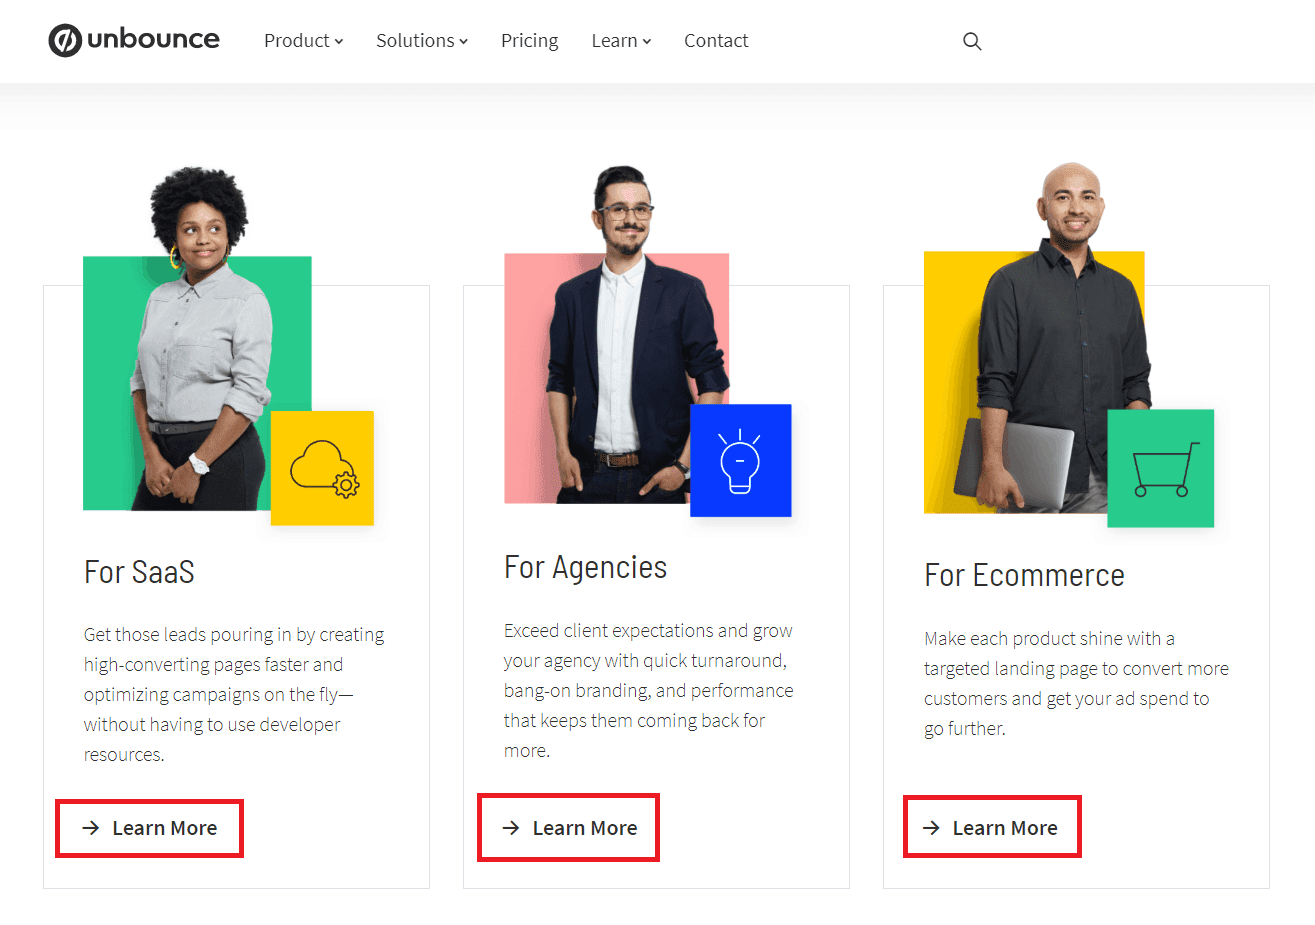Click Learn More under For Agencies

[568, 827]
